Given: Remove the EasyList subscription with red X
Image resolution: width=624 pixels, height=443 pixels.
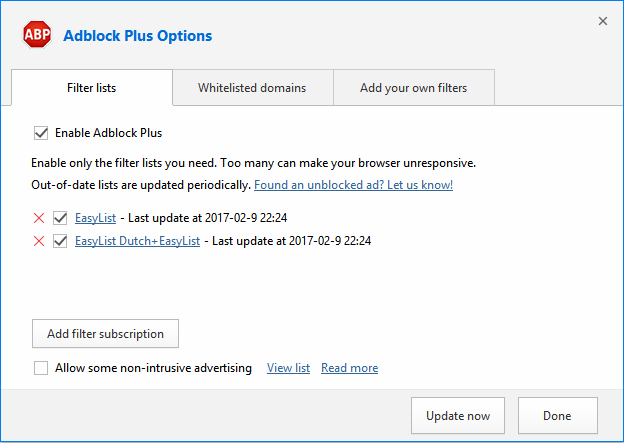Looking at the screenshot, I should click(x=39, y=218).
